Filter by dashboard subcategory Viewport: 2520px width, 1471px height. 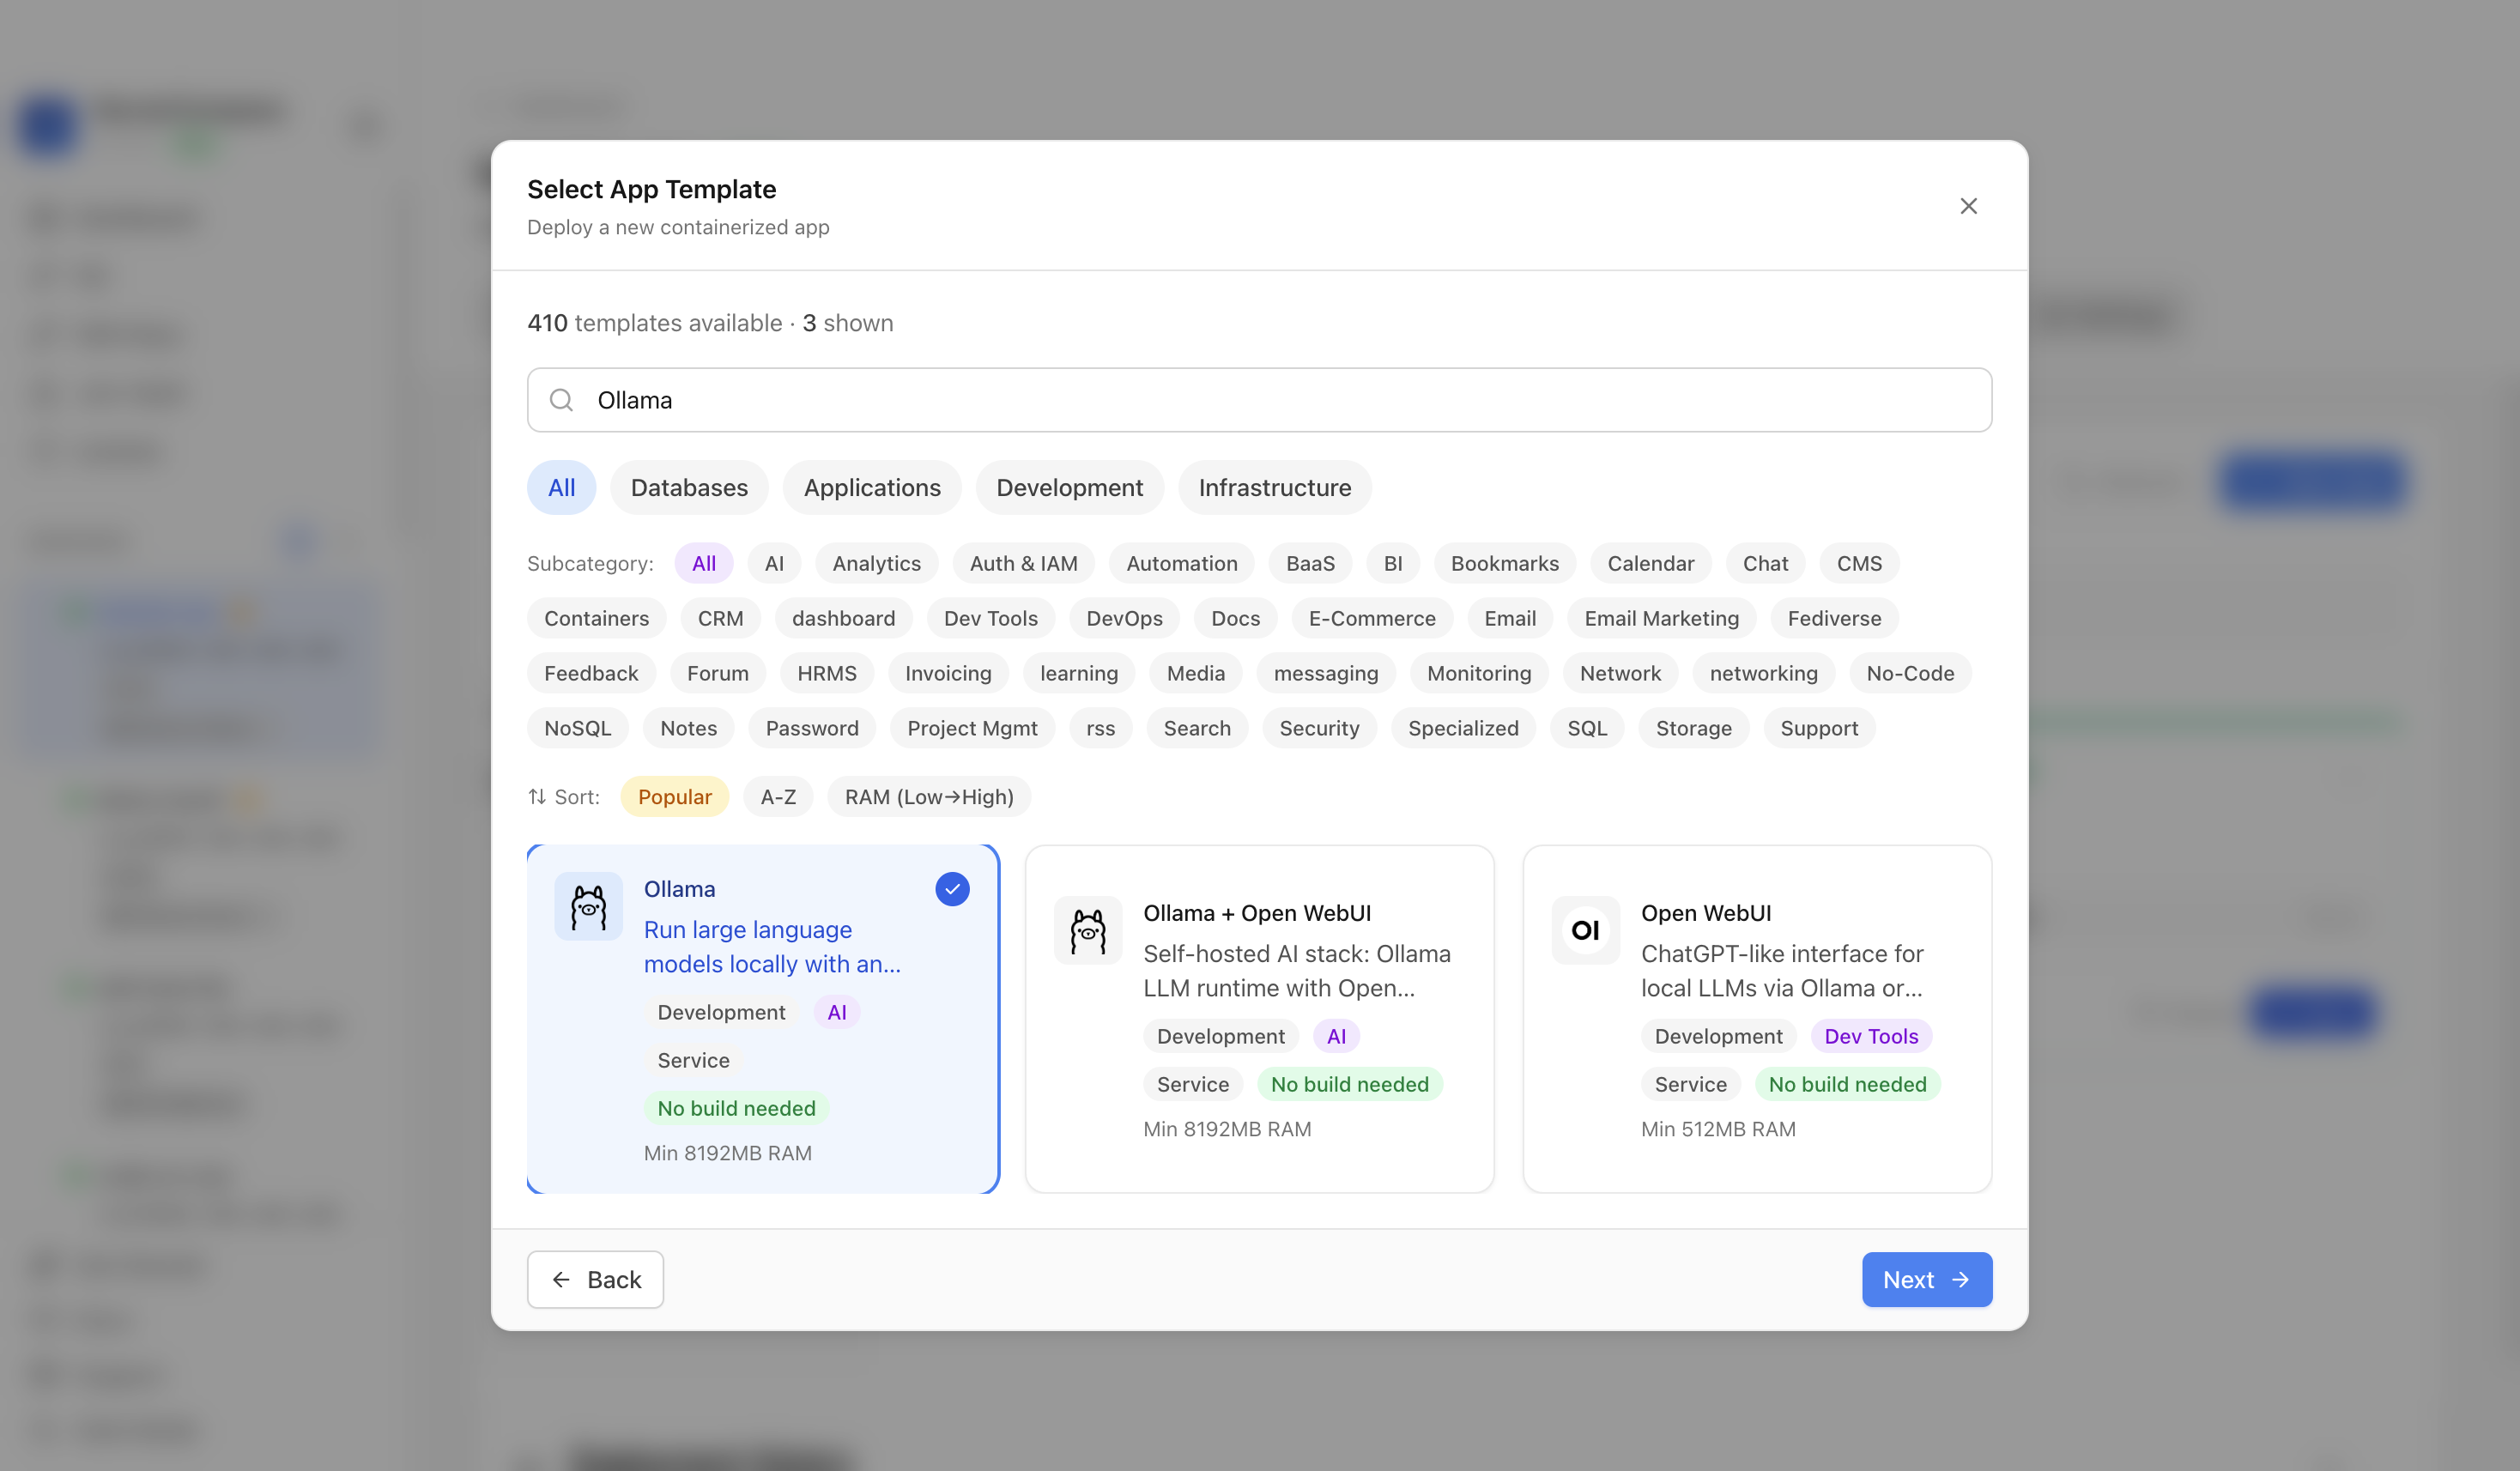843,619
